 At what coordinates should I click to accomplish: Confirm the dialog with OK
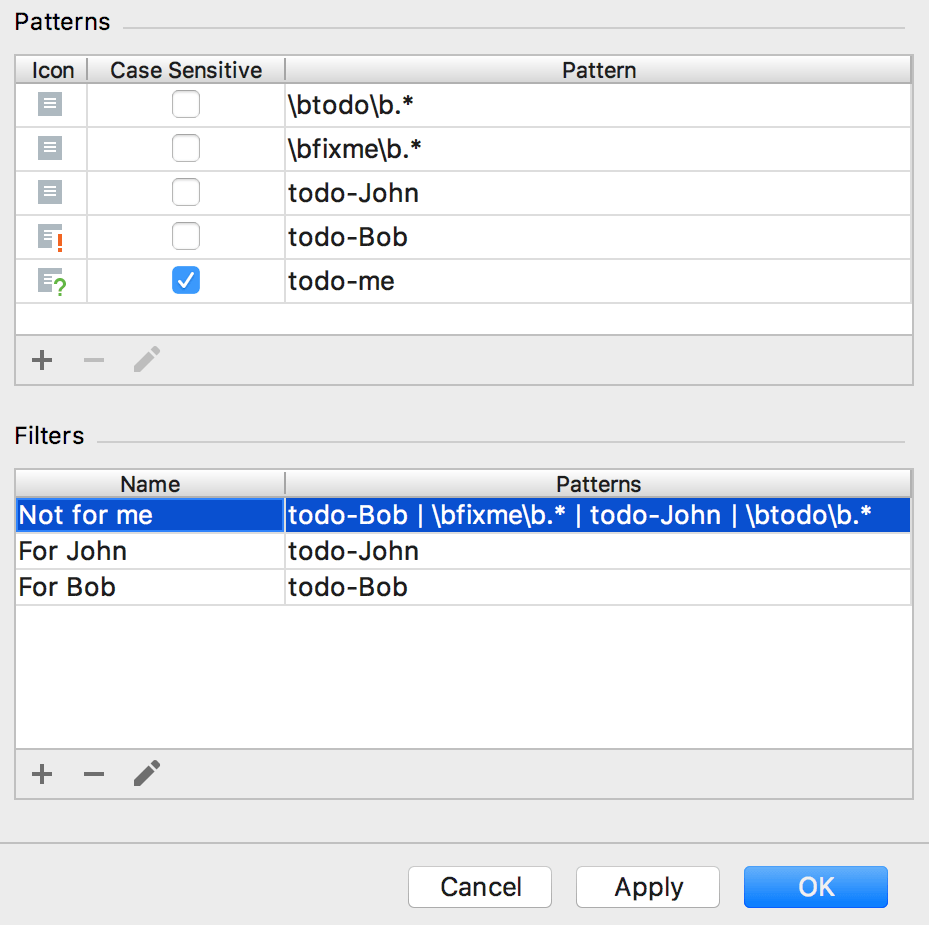click(x=815, y=887)
